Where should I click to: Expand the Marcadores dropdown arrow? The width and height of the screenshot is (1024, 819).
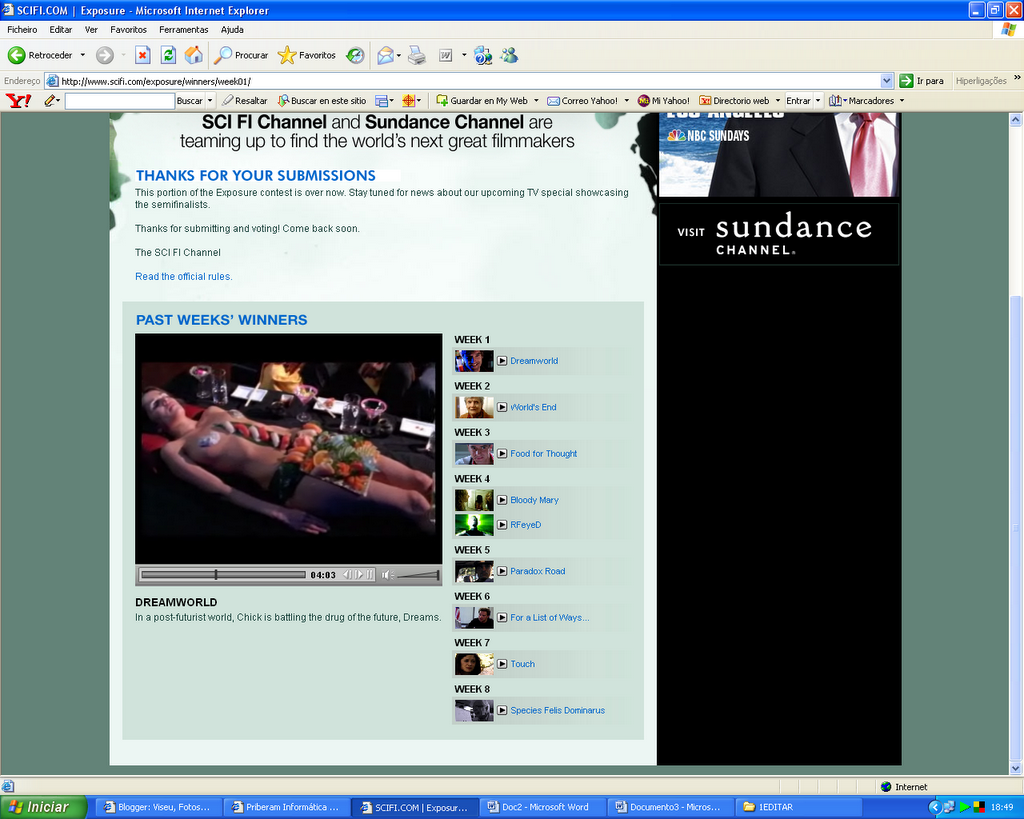[902, 101]
